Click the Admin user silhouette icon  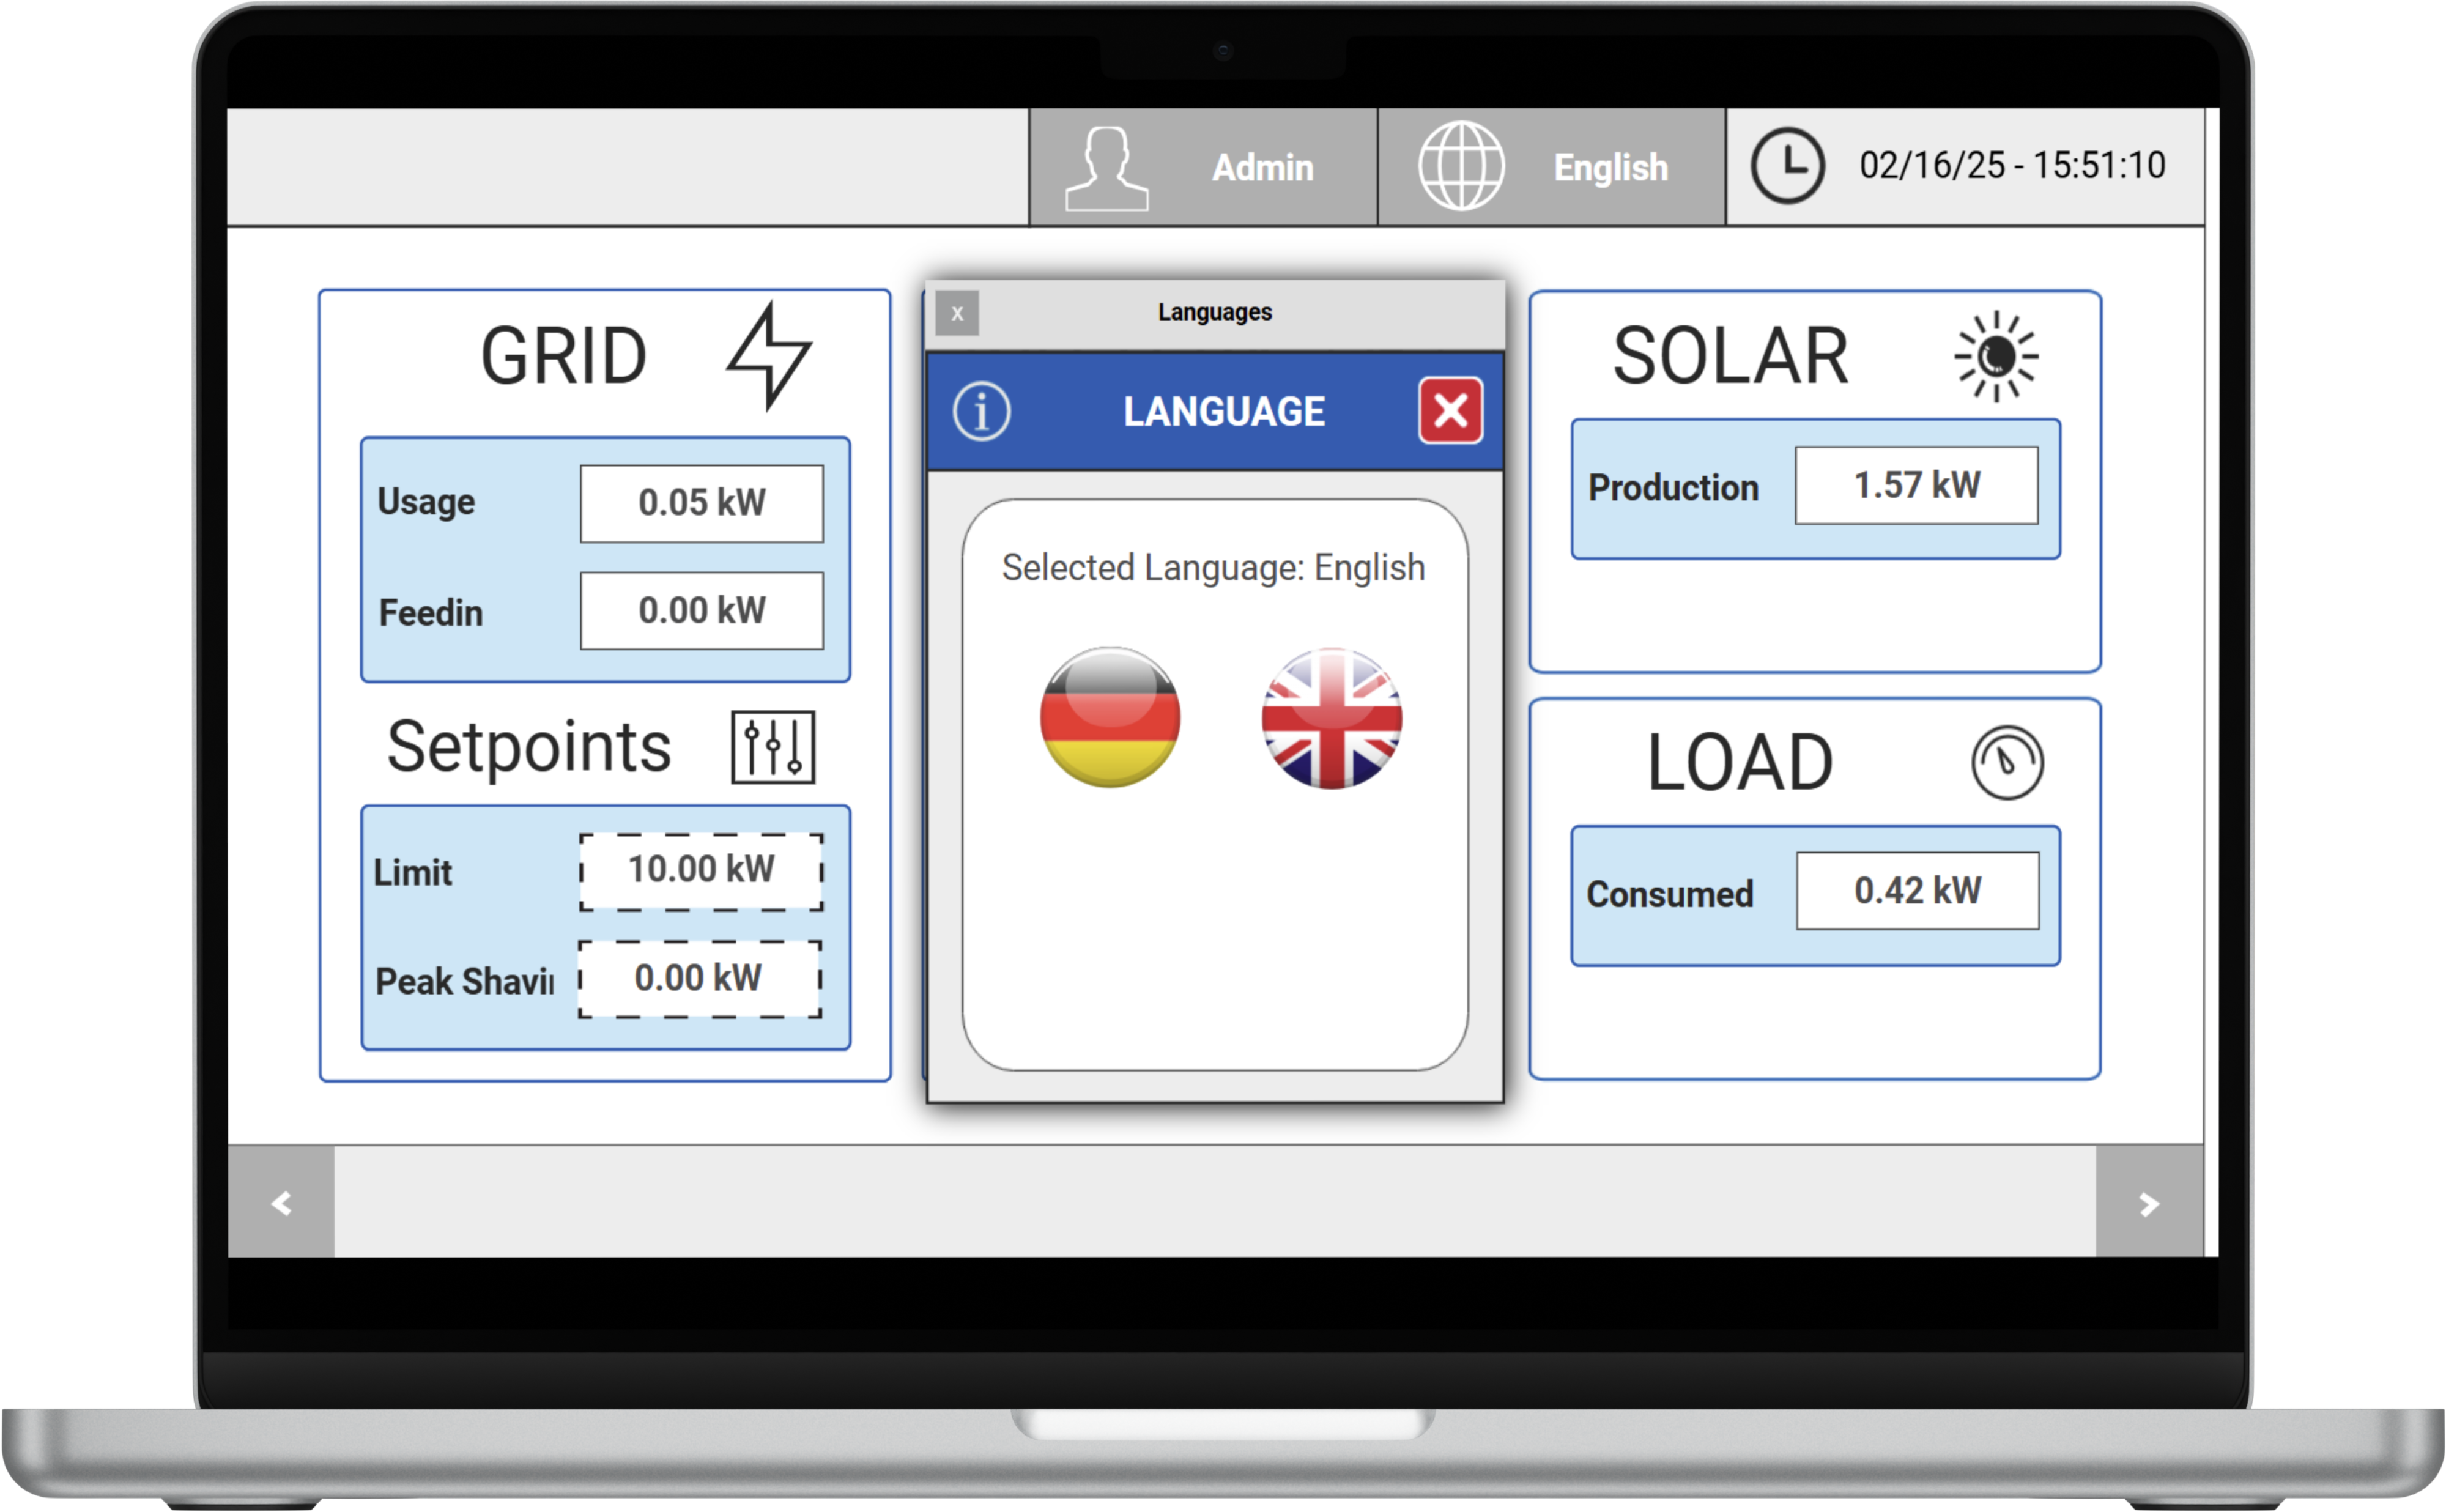(1106, 168)
